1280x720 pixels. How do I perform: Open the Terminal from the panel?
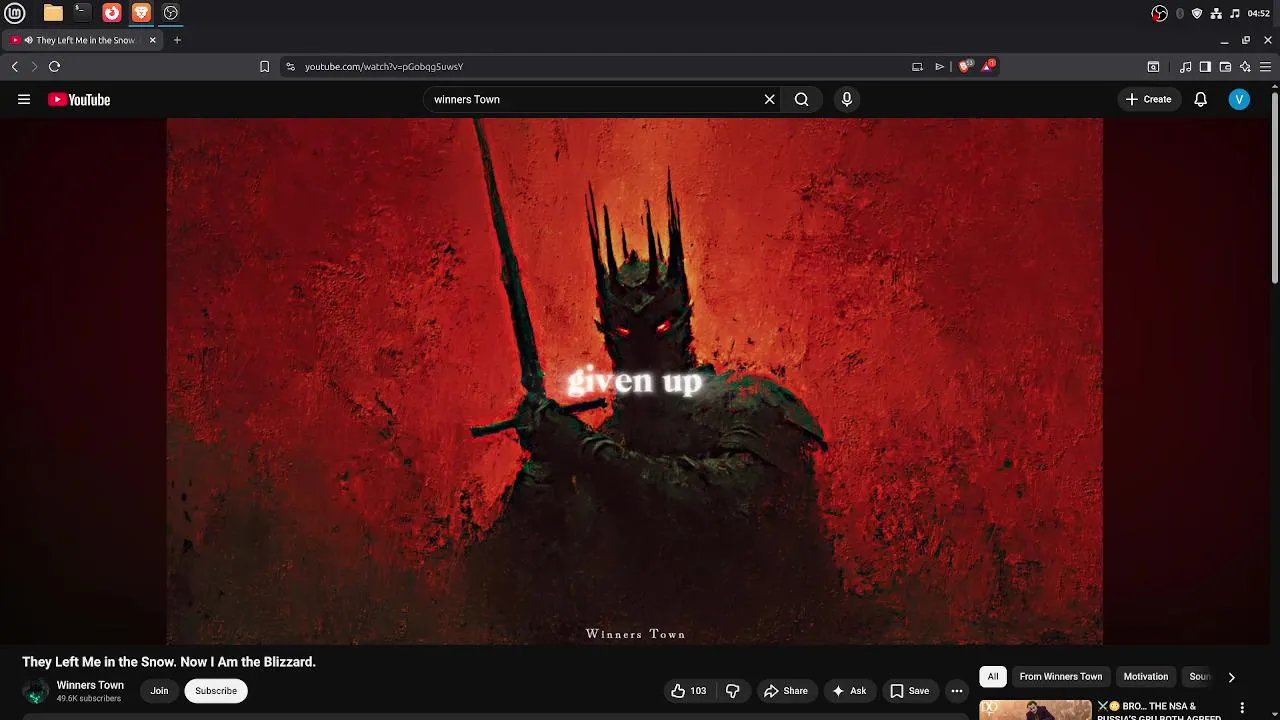tap(82, 13)
